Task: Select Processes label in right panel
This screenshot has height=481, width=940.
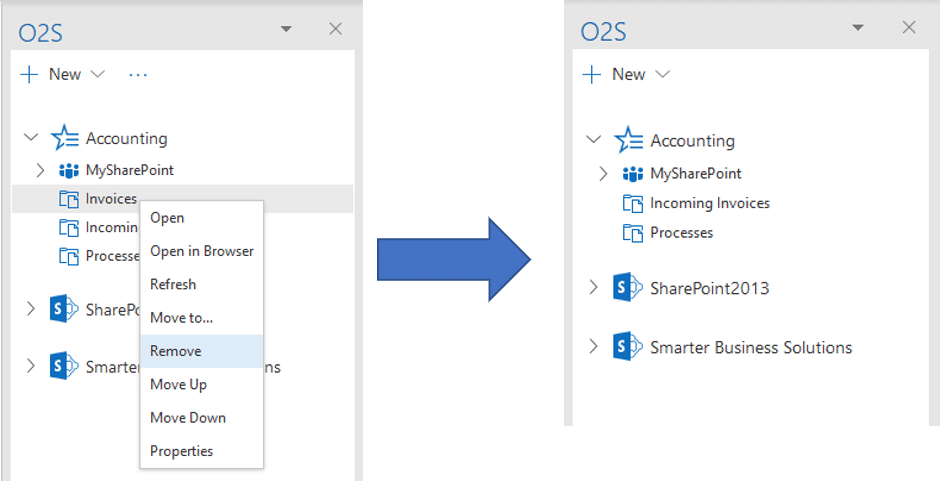Action: 682,233
